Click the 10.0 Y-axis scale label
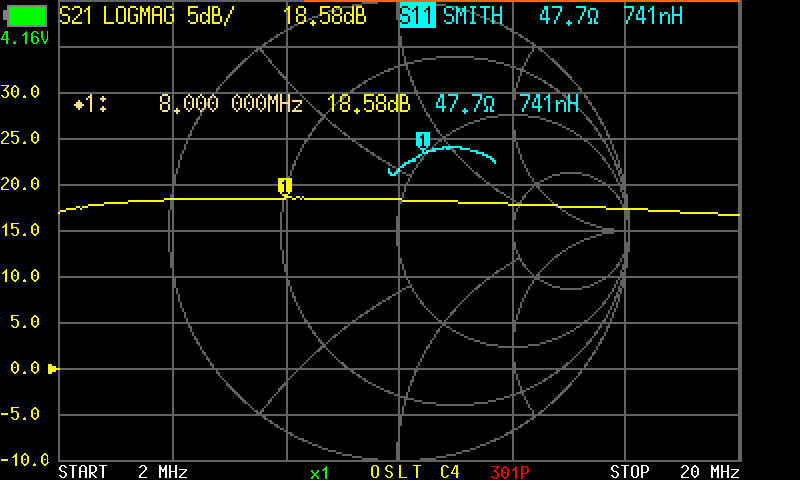800x480 pixels. [x=20, y=276]
